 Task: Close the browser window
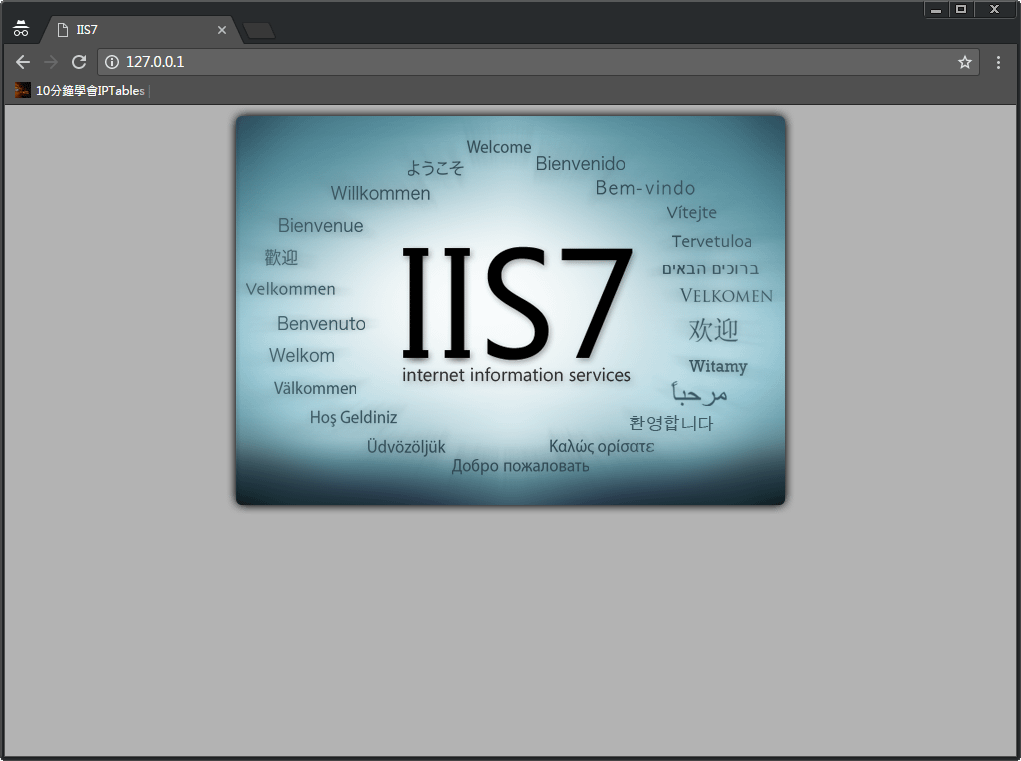(994, 9)
